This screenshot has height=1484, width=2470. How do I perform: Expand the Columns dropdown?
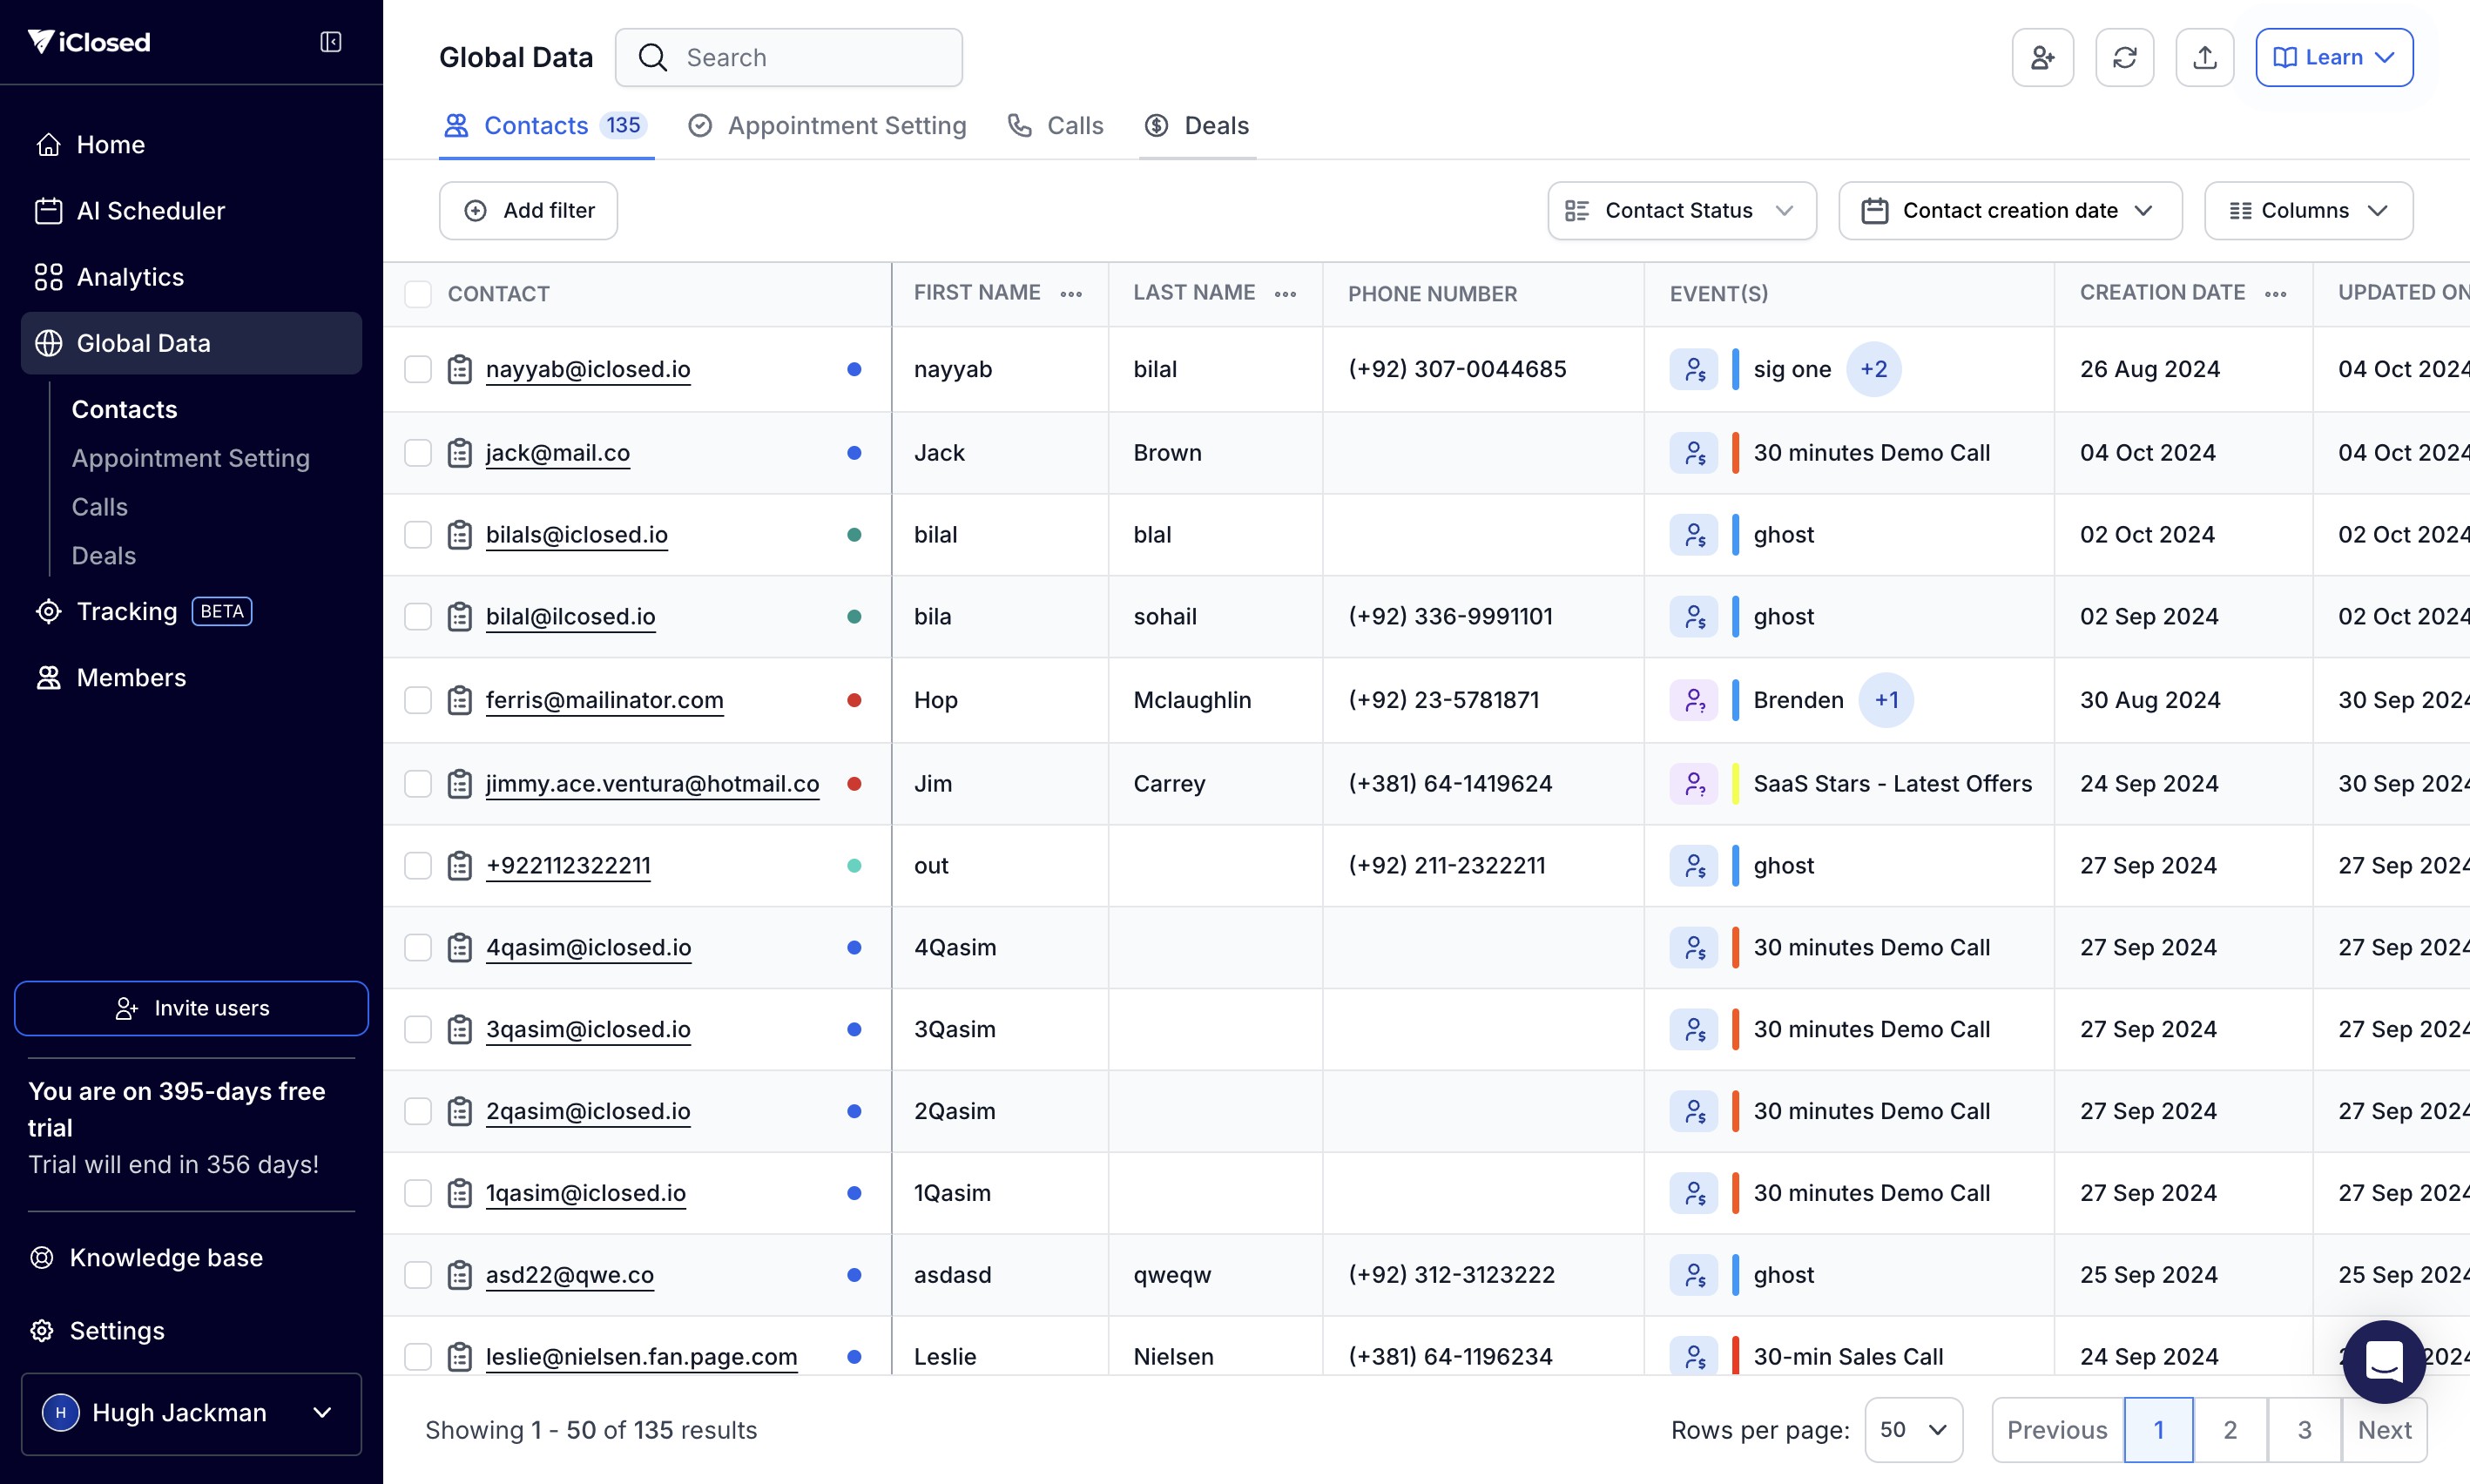(x=2307, y=211)
